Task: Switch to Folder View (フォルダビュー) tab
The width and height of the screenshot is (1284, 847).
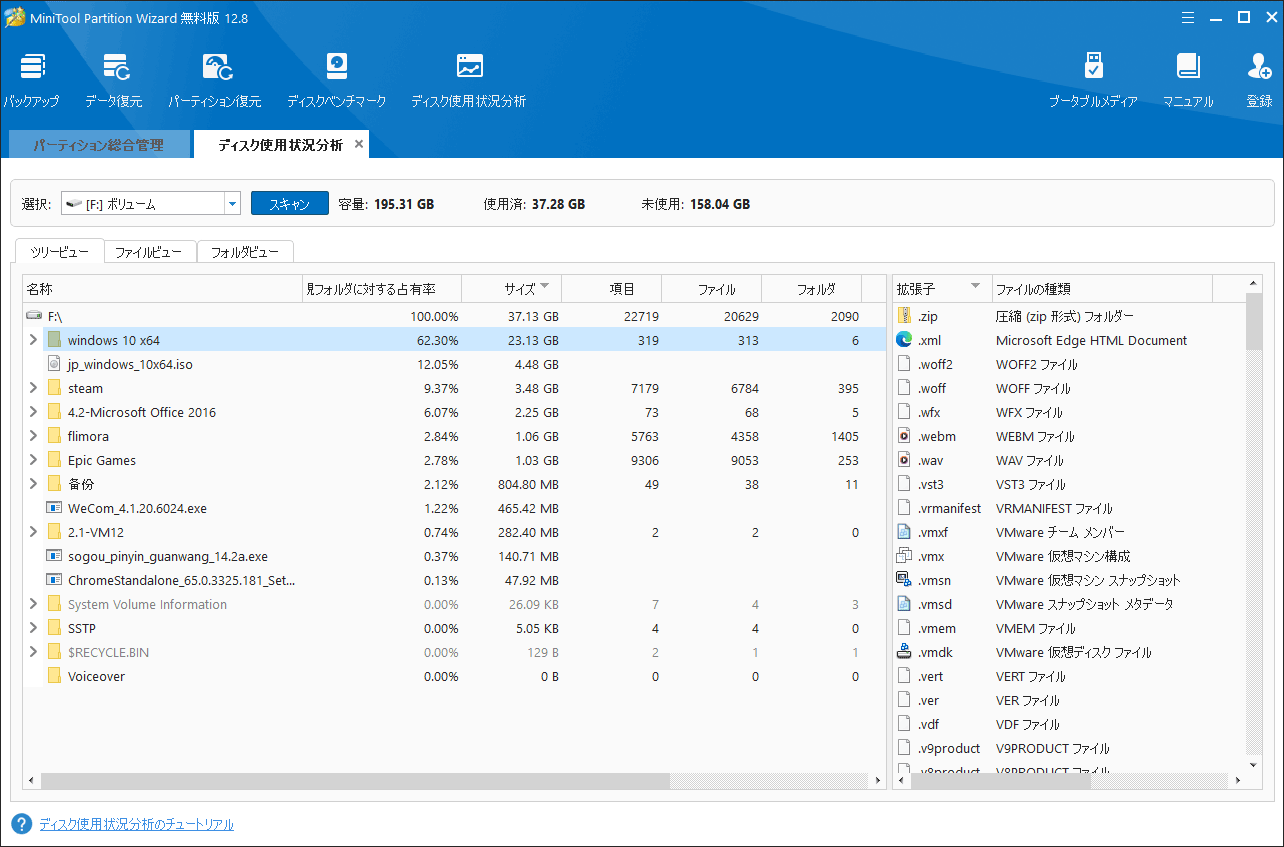Action: point(245,252)
